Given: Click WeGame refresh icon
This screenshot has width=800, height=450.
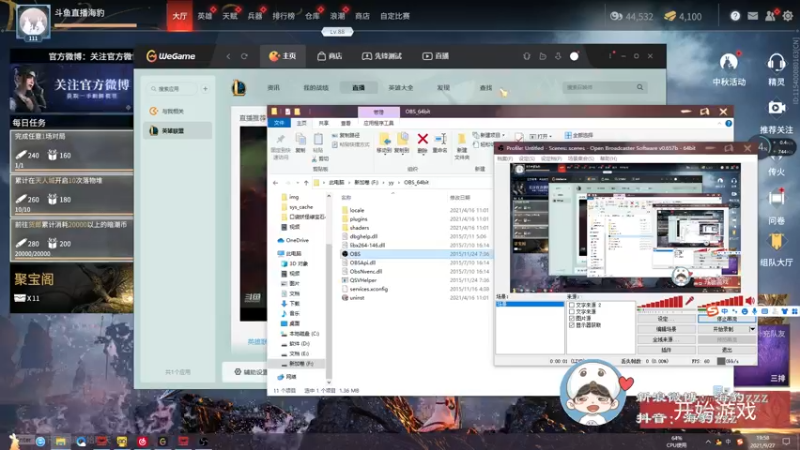Looking at the screenshot, I should click(x=244, y=56).
